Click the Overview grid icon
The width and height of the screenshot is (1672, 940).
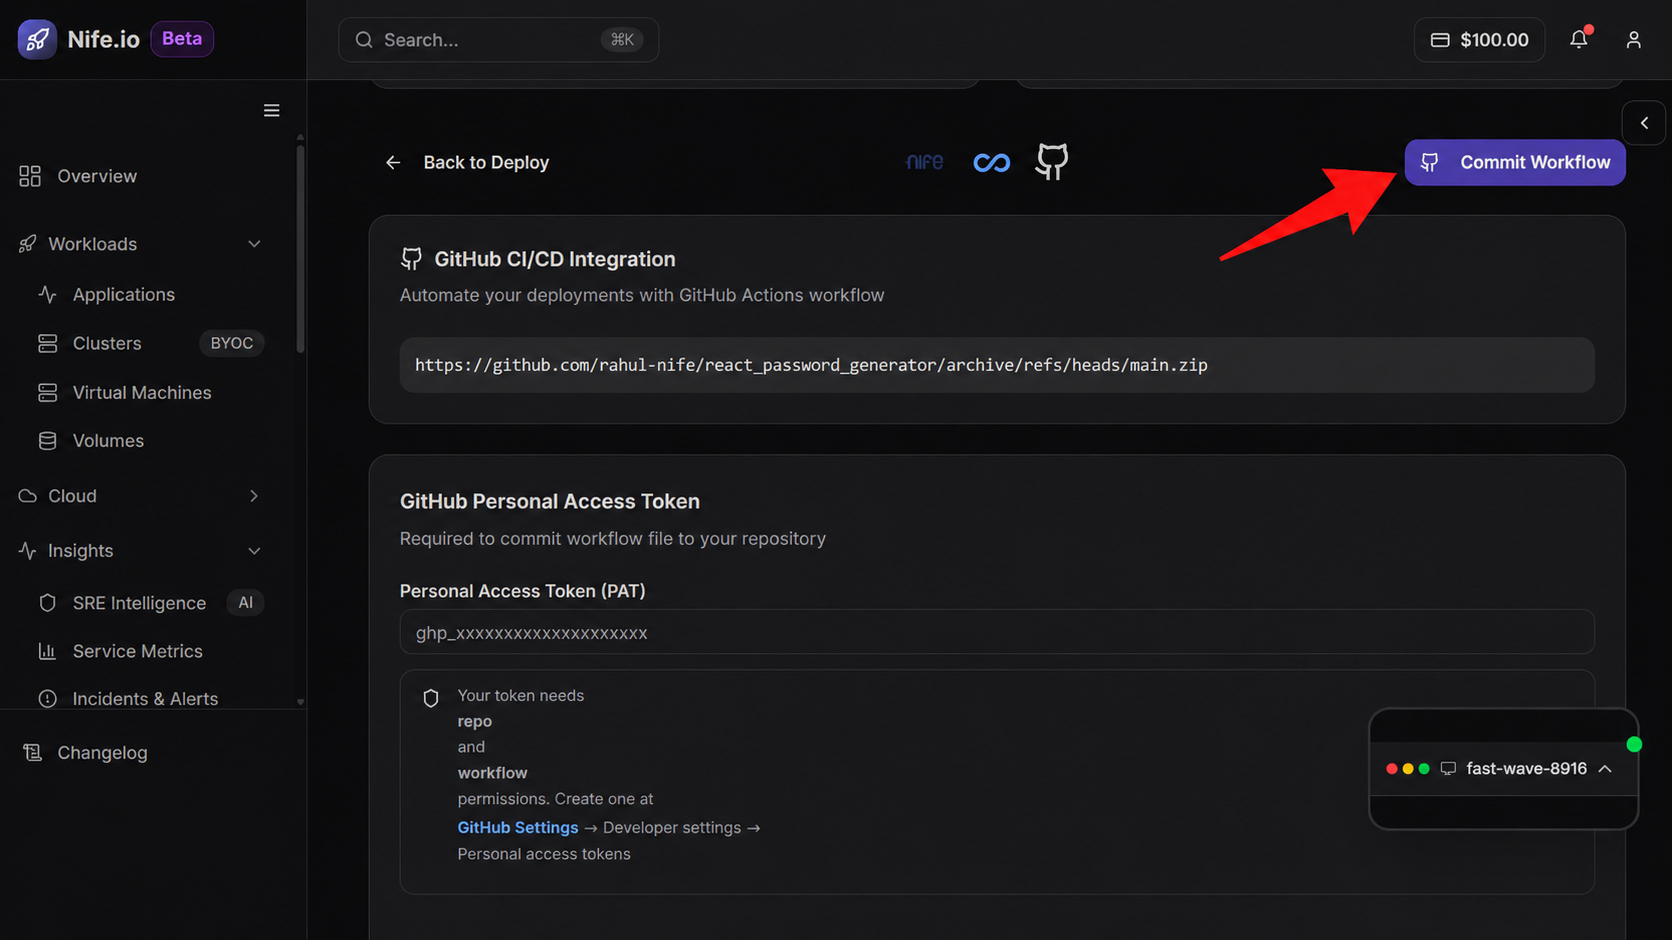point(30,176)
